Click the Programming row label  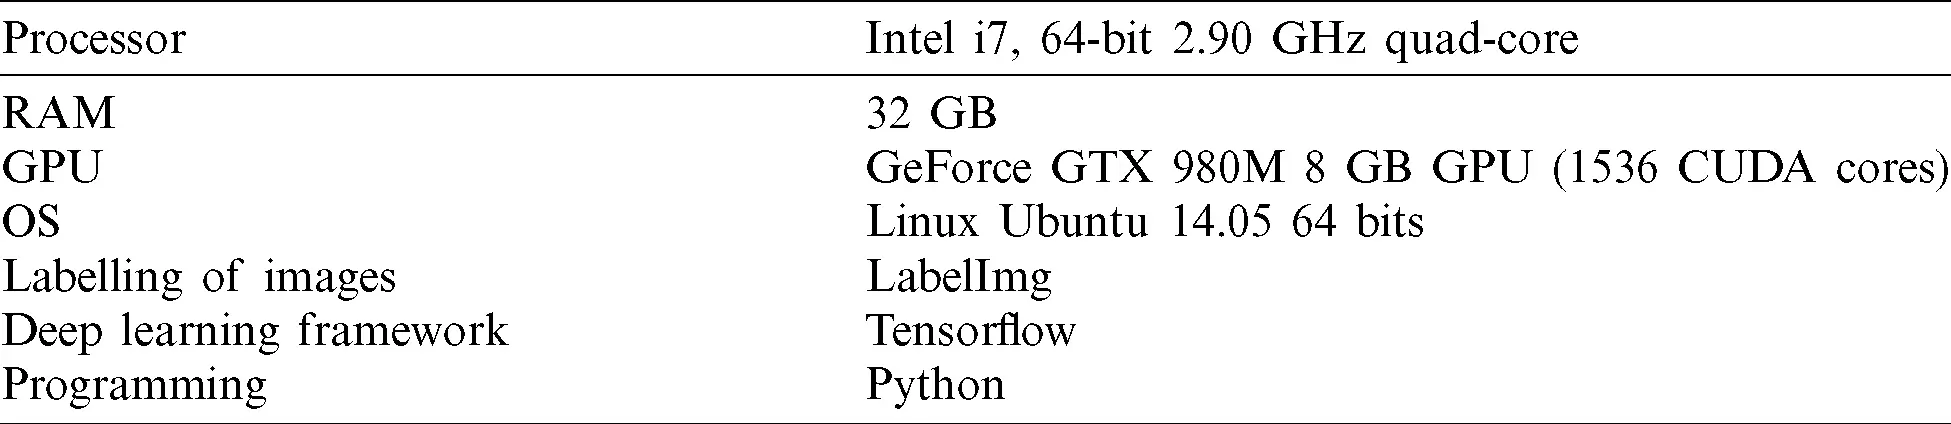(135, 386)
